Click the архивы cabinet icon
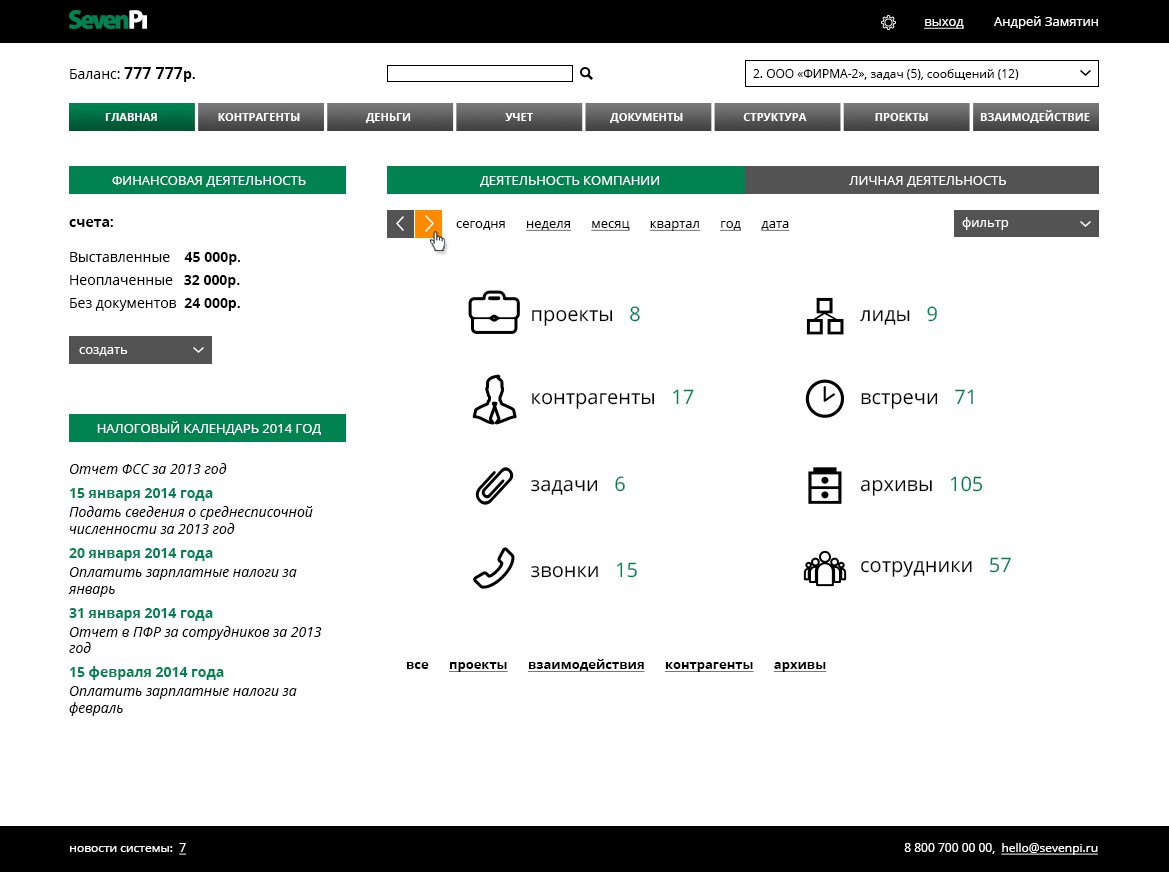 825,485
